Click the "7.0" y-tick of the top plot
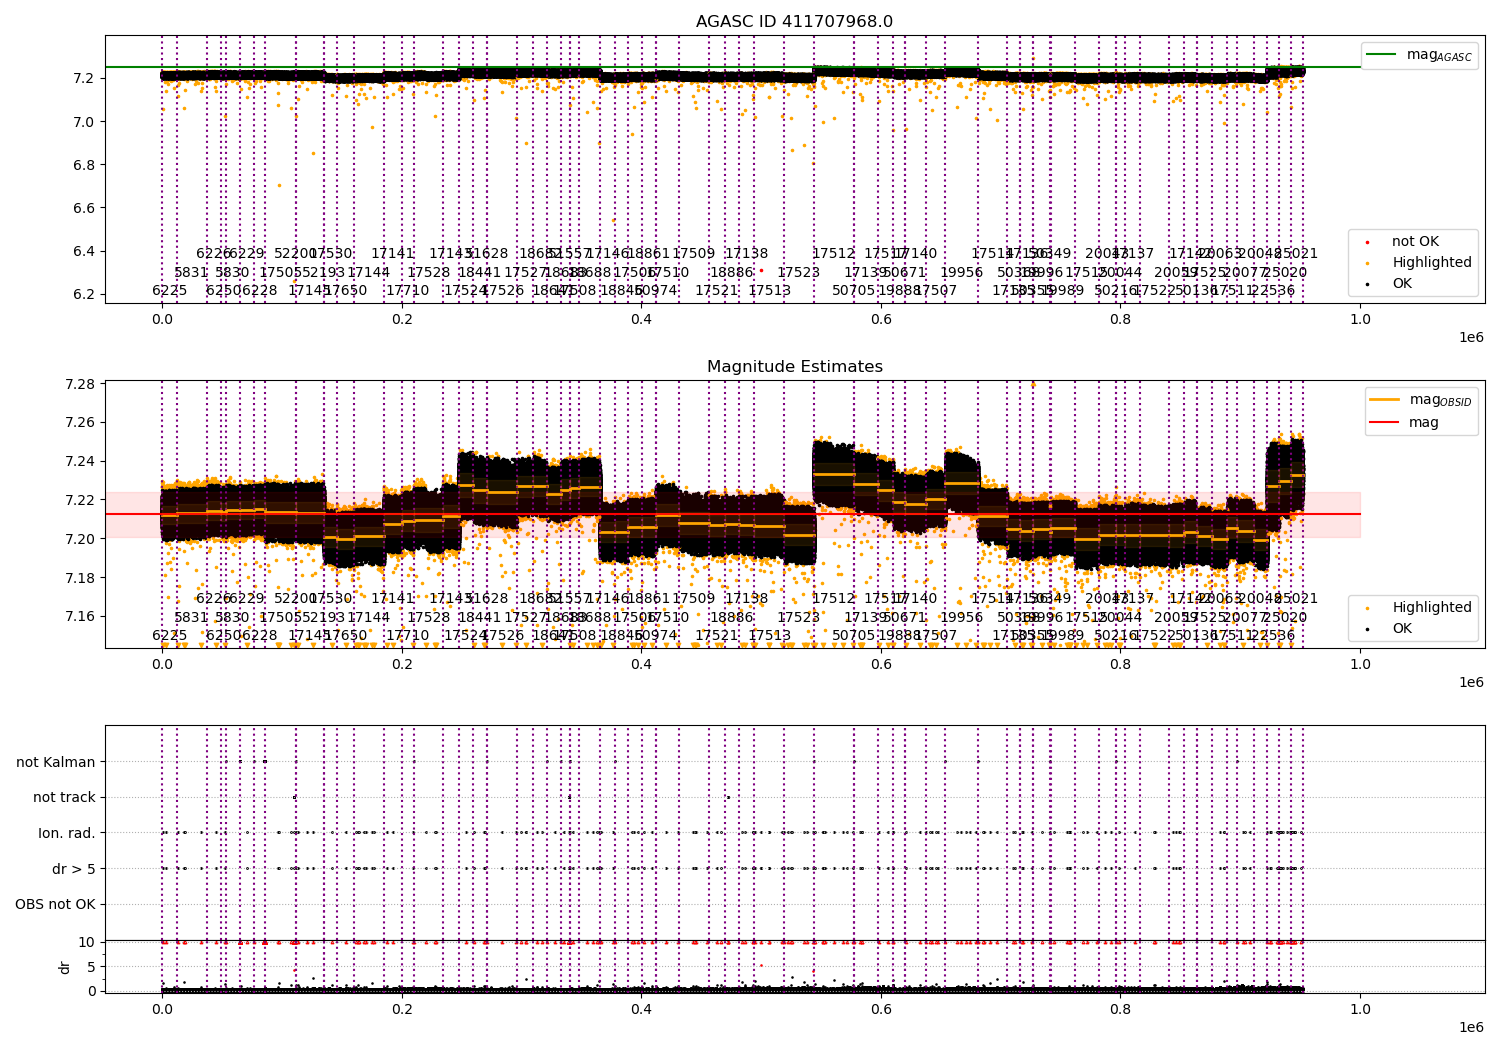The width and height of the screenshot is (1500, 1050). 86,122
